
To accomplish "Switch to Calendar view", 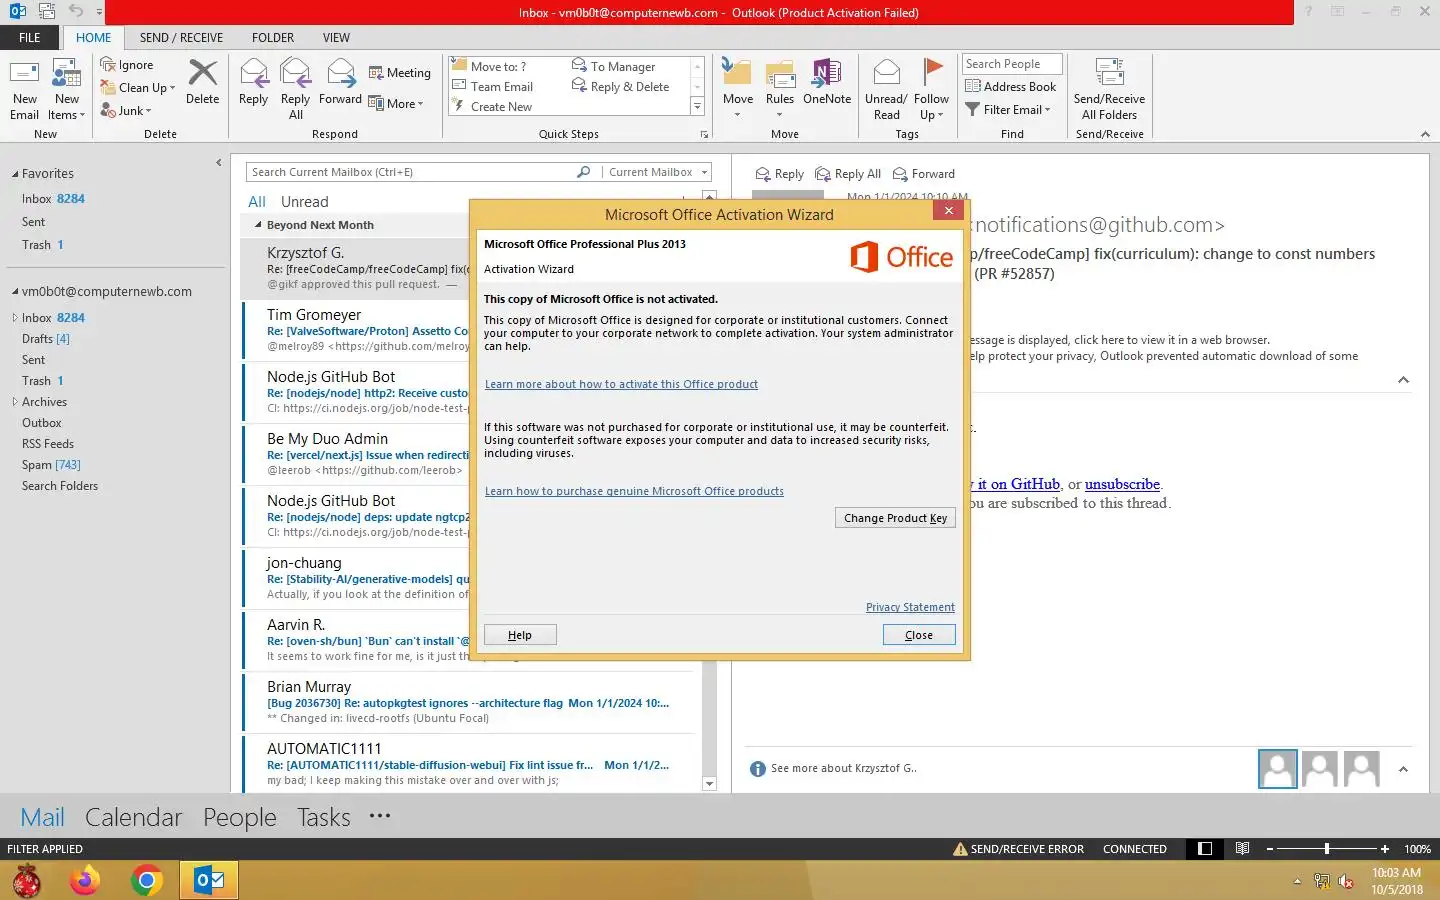I will tap(133, 817).
